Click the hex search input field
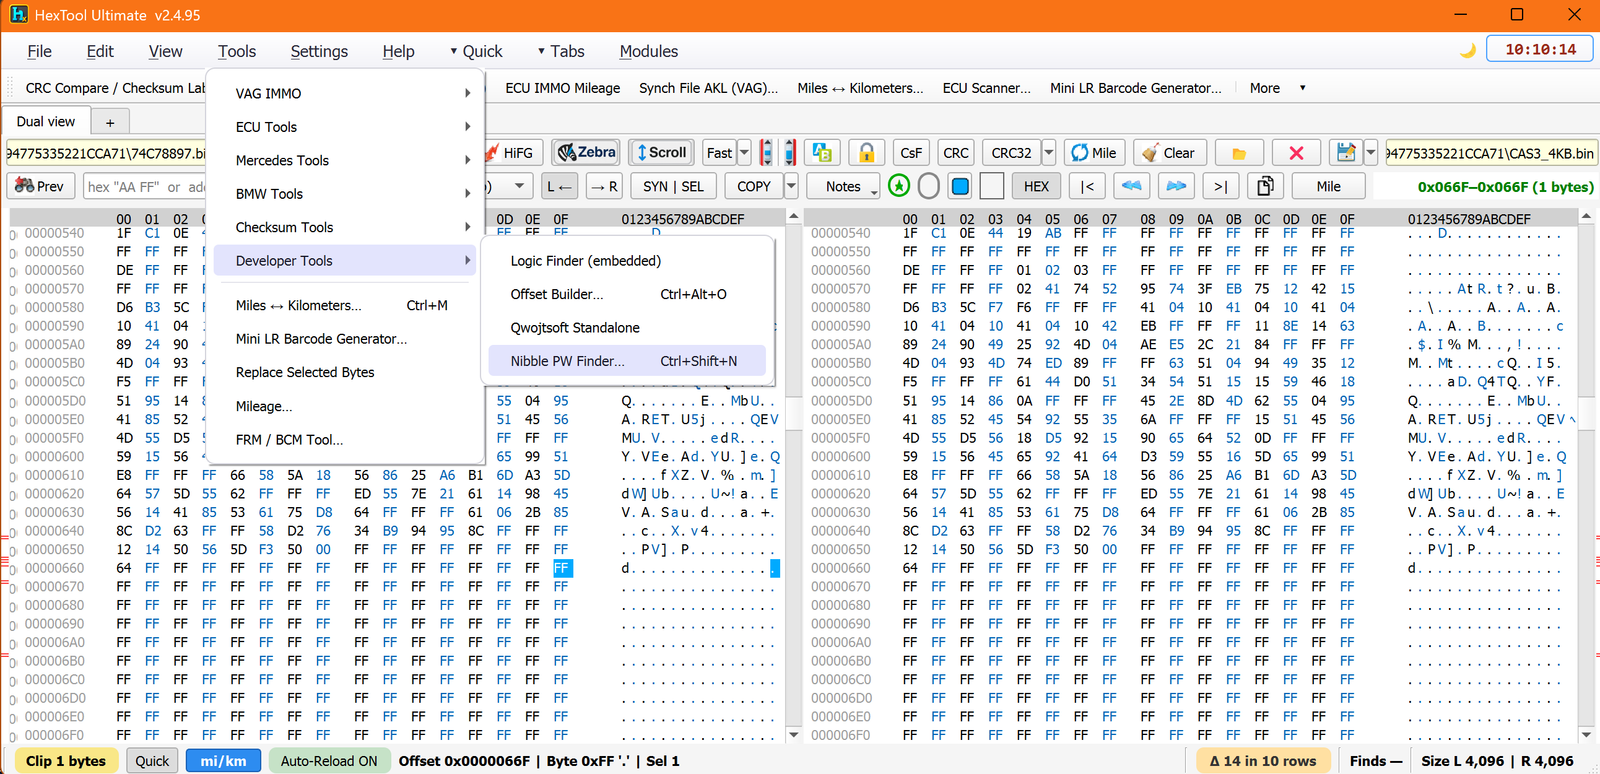1600x774 pixels. tap(143, 186)
